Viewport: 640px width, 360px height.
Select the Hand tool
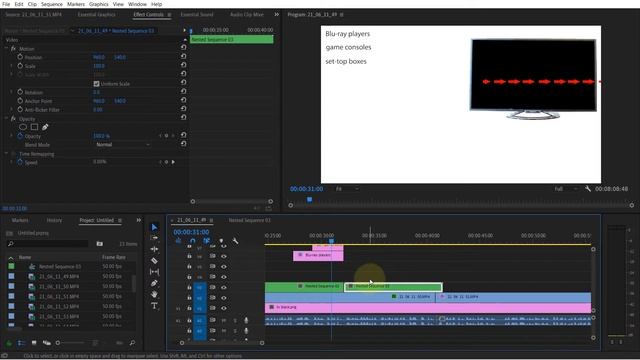154,294
